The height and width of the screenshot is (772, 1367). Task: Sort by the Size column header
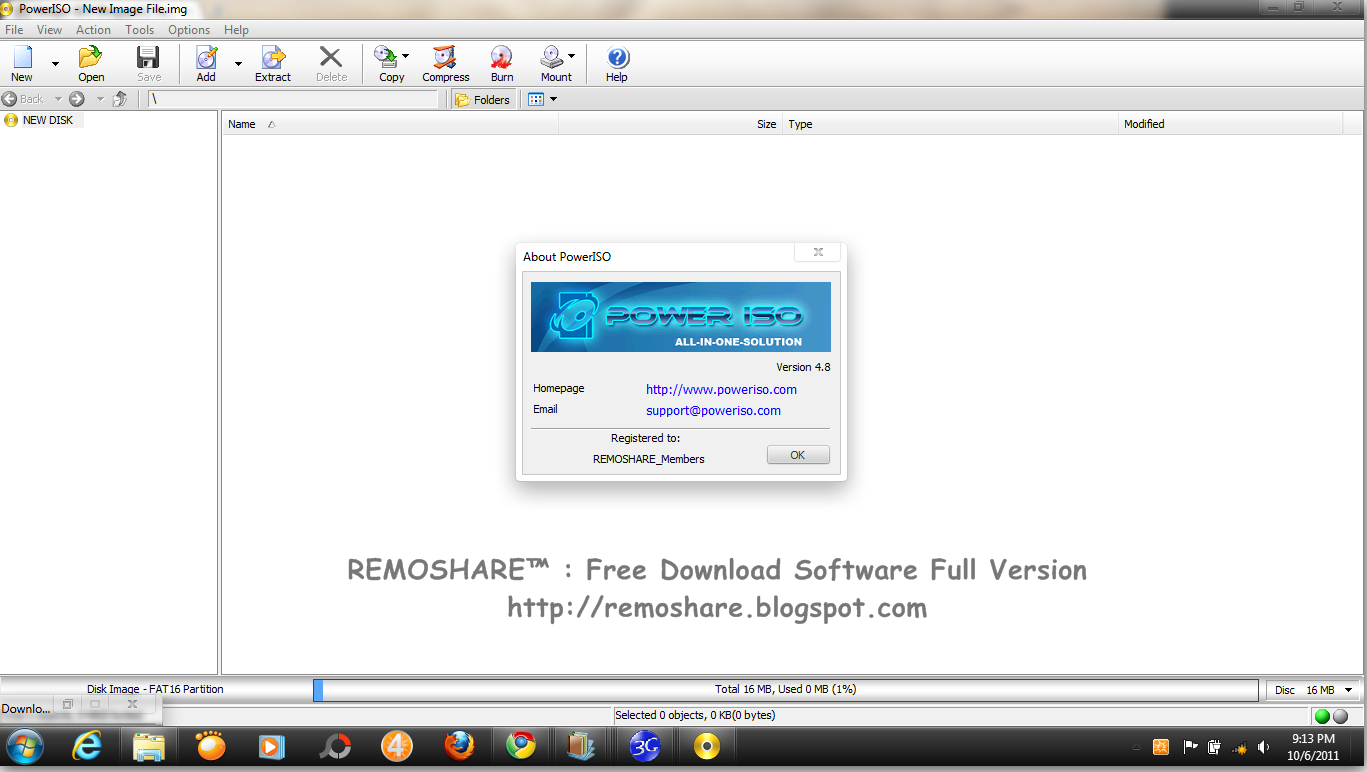click(669, 124)
